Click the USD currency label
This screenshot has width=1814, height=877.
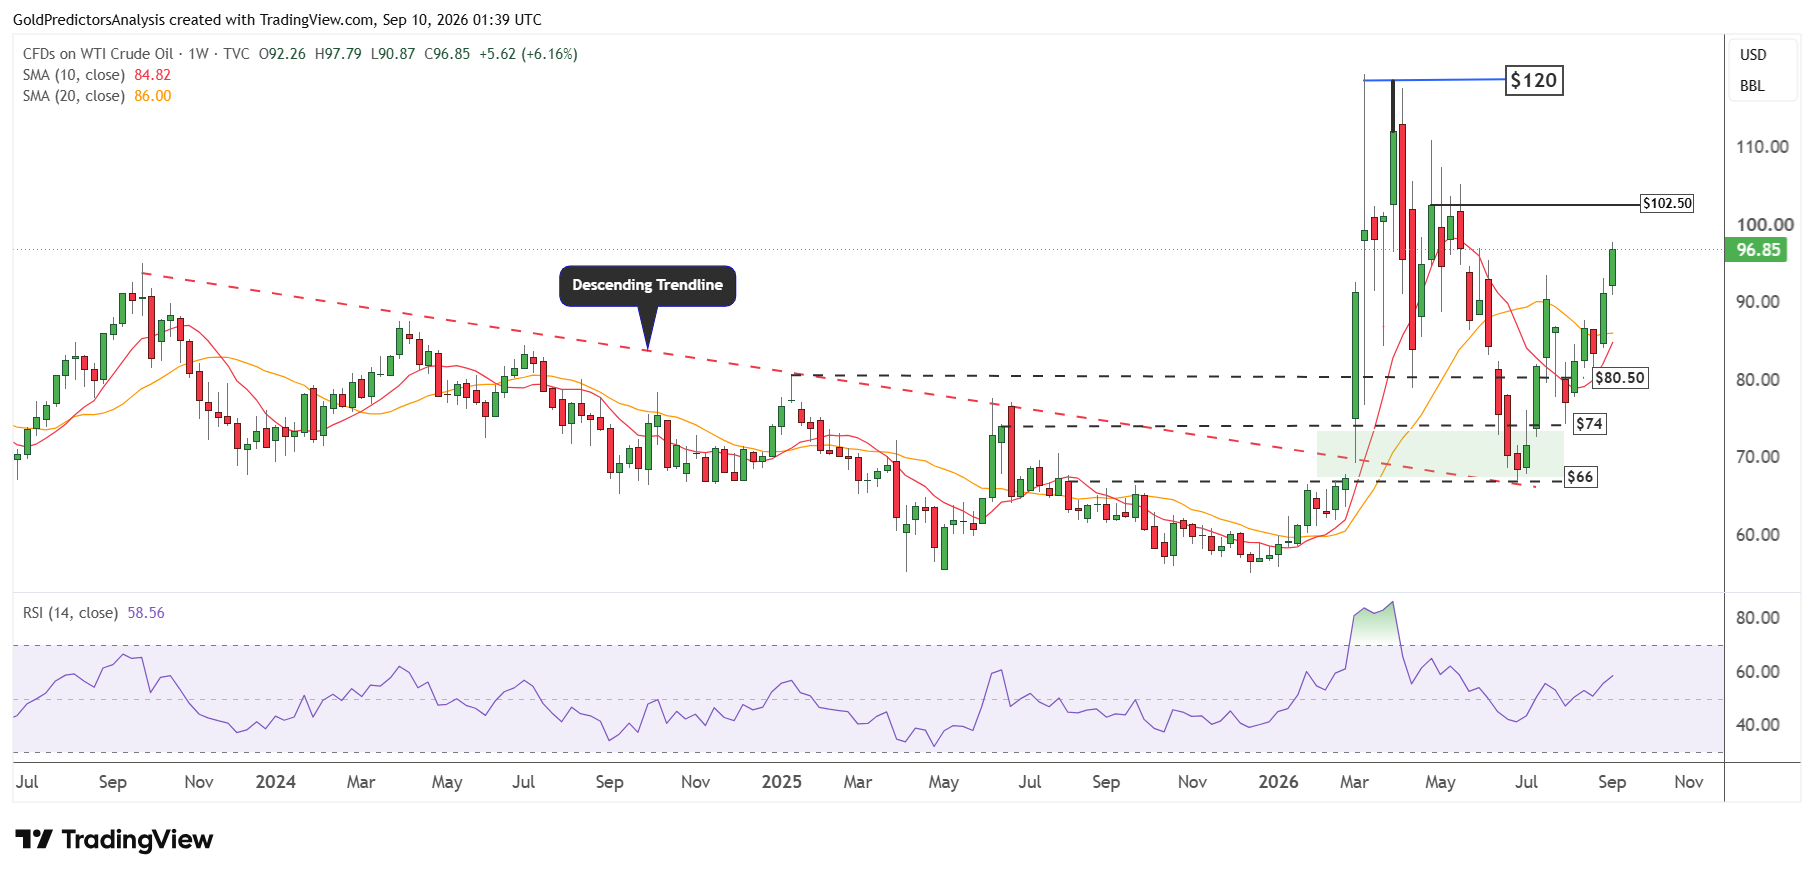click(1753, 55)
